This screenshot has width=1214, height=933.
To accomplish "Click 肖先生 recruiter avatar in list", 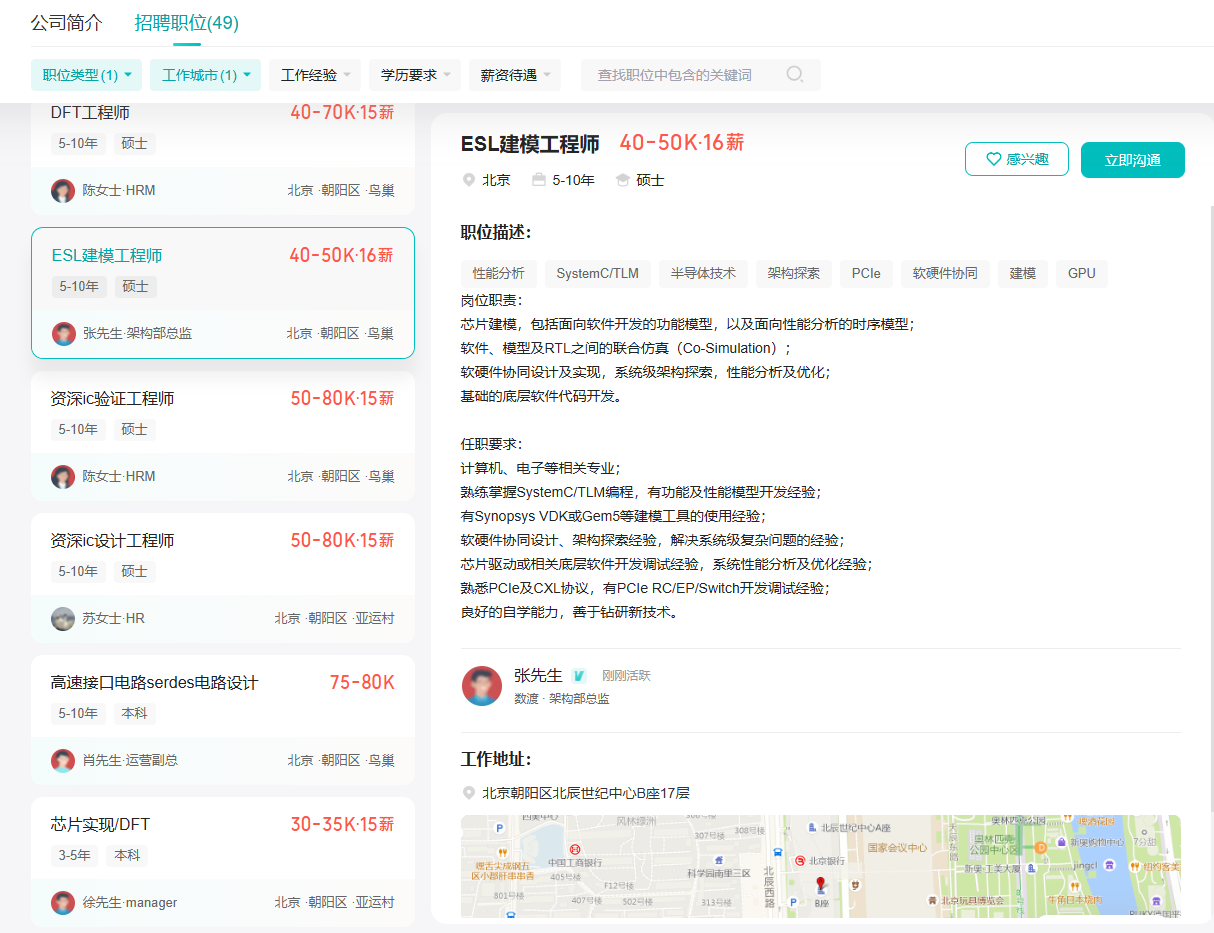I will tap(63, 760).
